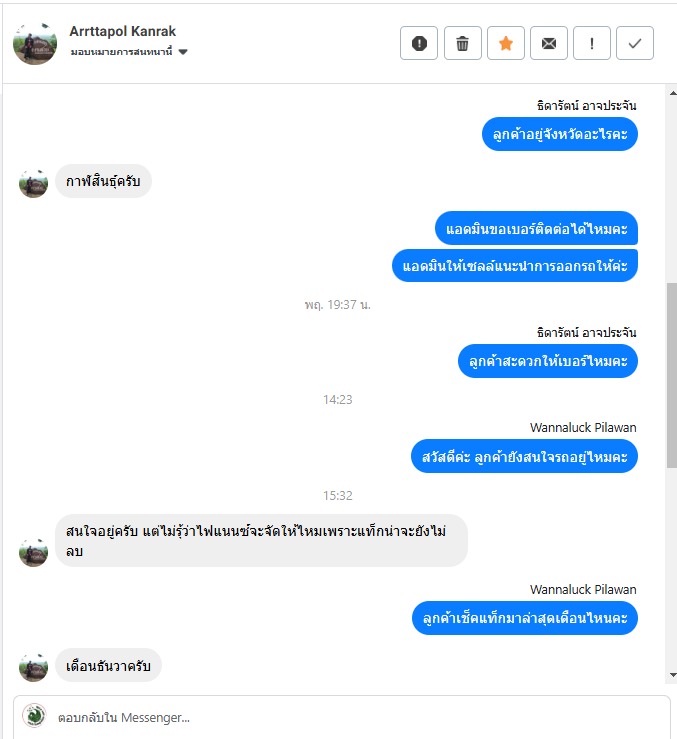This screenshot has width=677, height=739.
Task: Click the scrollbar down arrow
Action: pyautogui.click(x=672, y=675)
